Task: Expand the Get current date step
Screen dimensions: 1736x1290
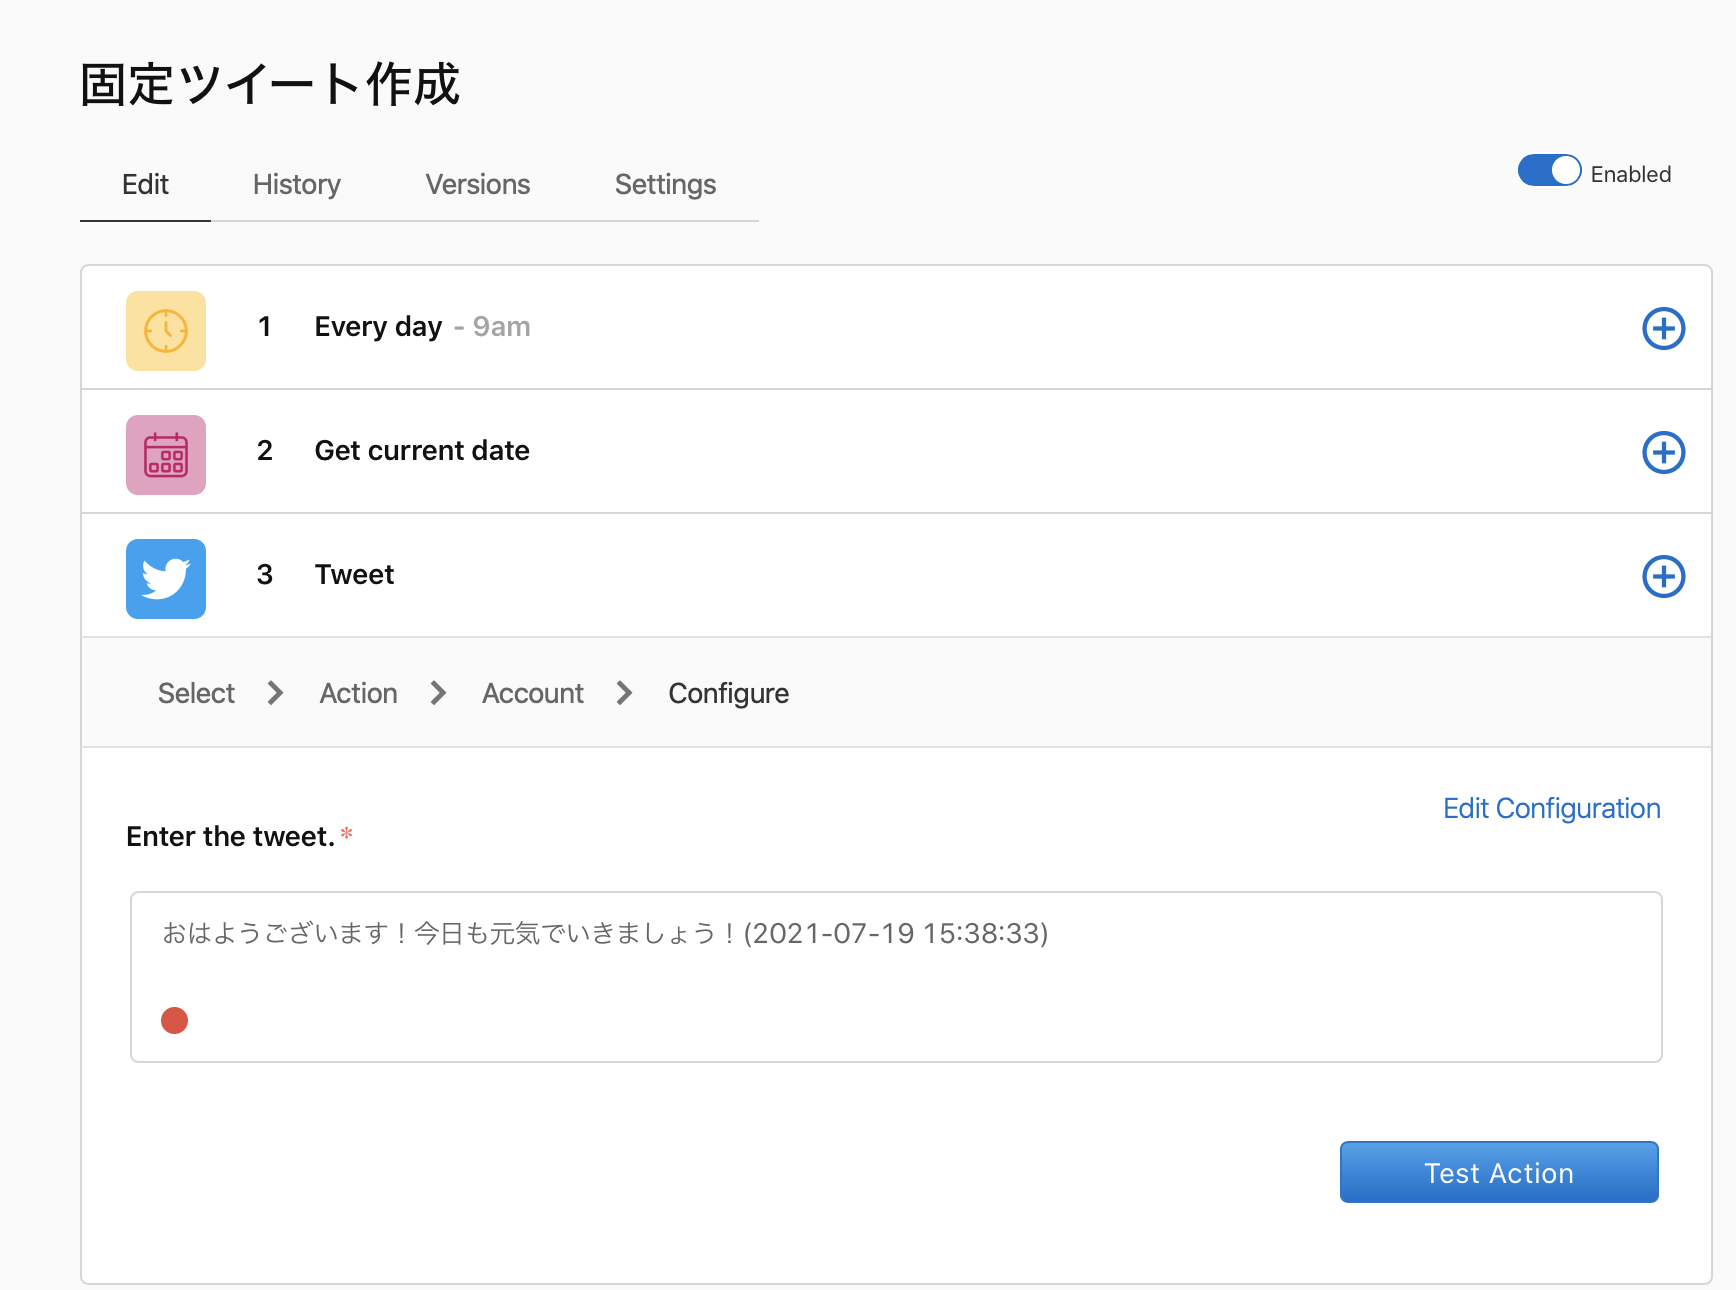Action: [422, 451]
